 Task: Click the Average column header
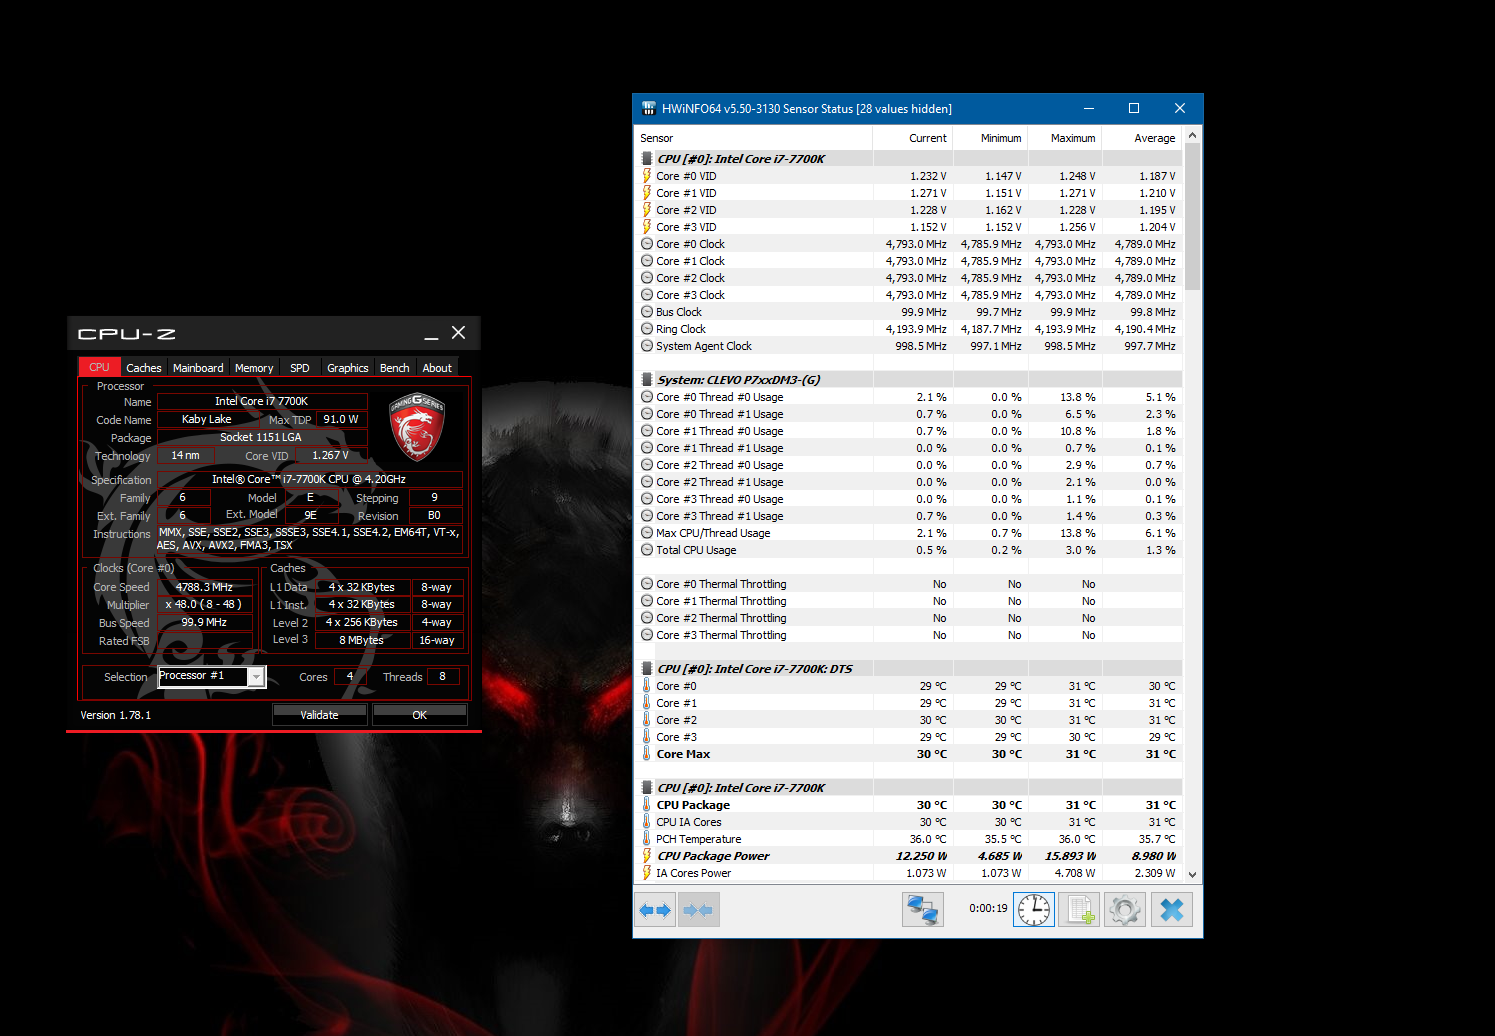1141,138
